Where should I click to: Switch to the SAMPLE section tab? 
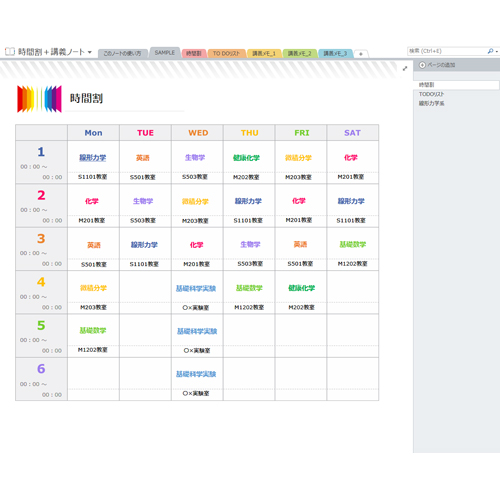pos(165,53)
